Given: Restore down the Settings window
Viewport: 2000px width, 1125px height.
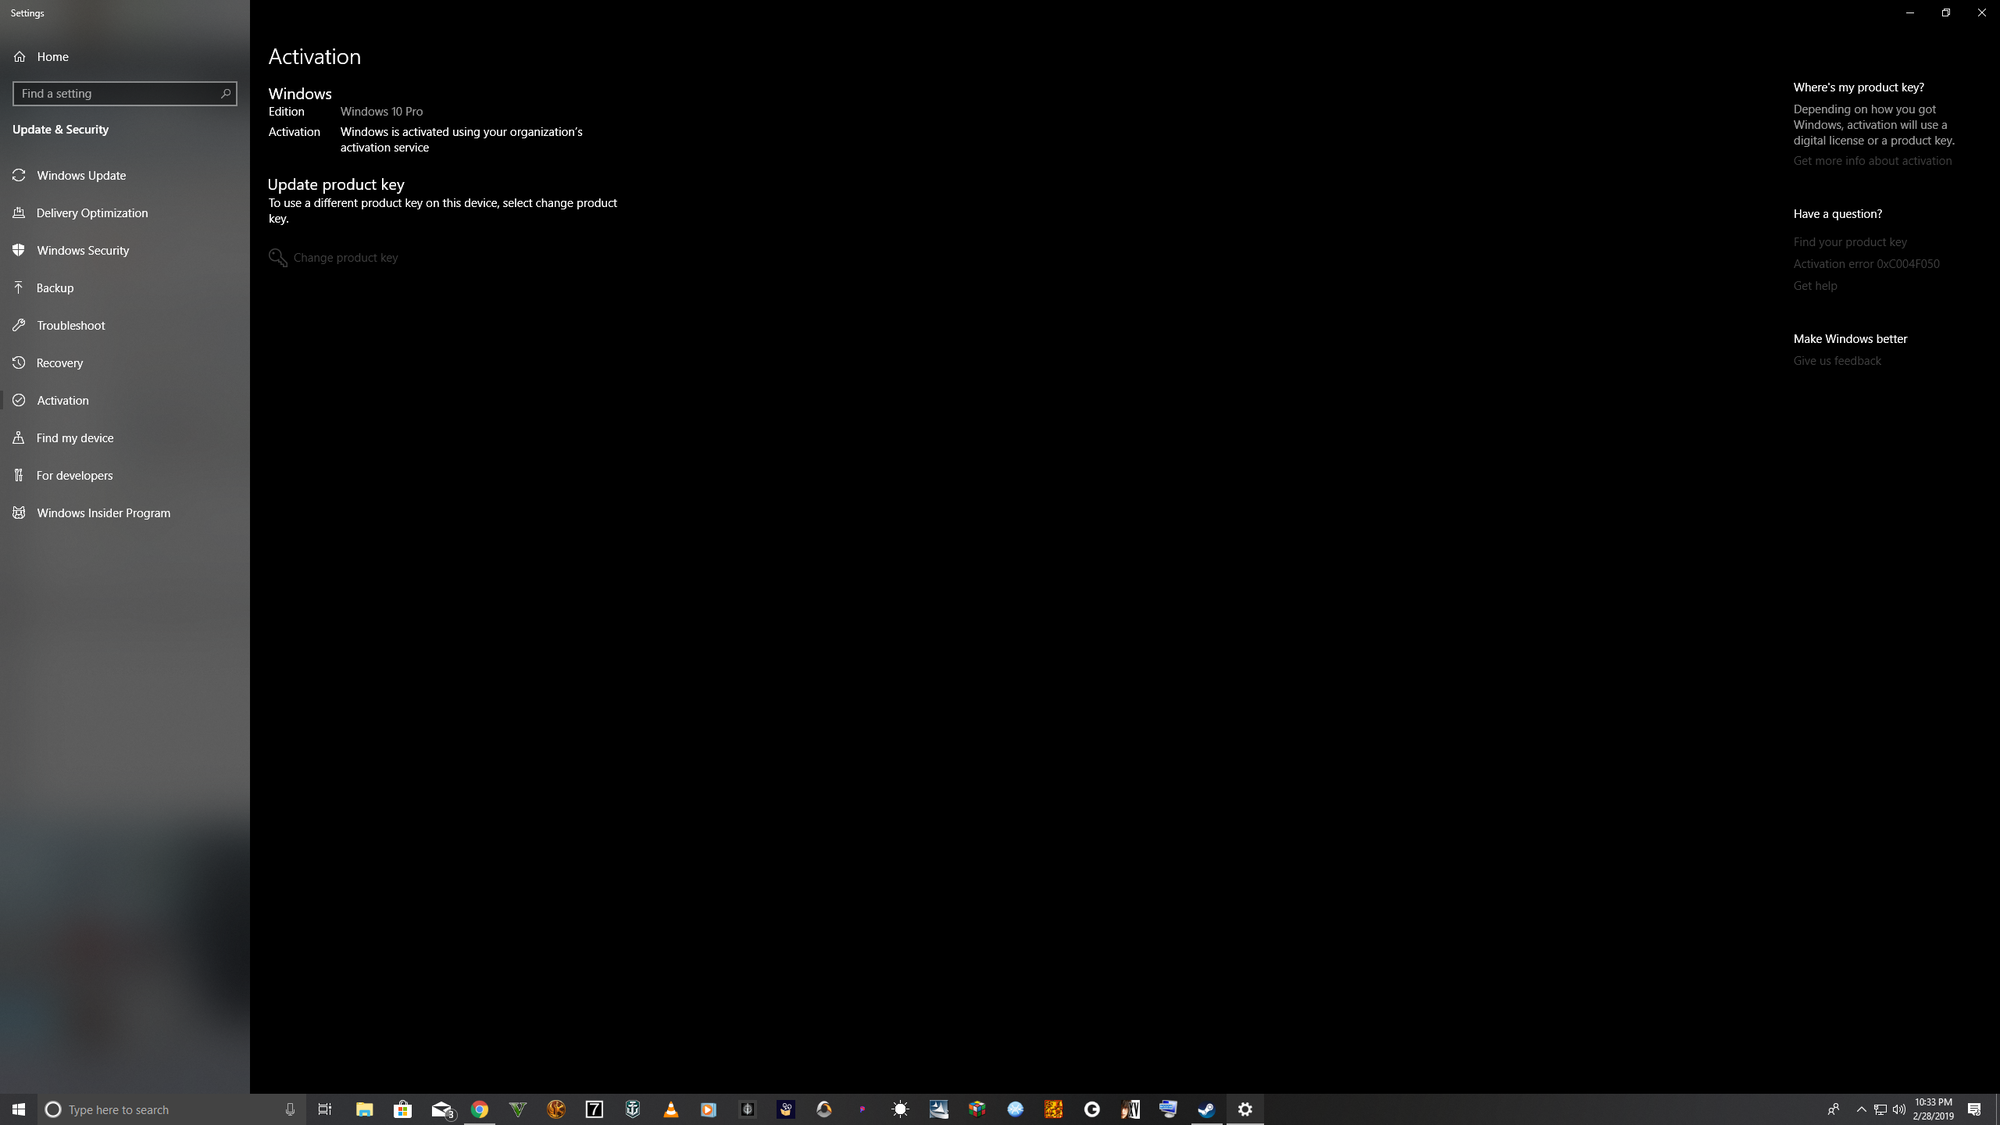Looking at the screenshot, I should (1946, 13).
